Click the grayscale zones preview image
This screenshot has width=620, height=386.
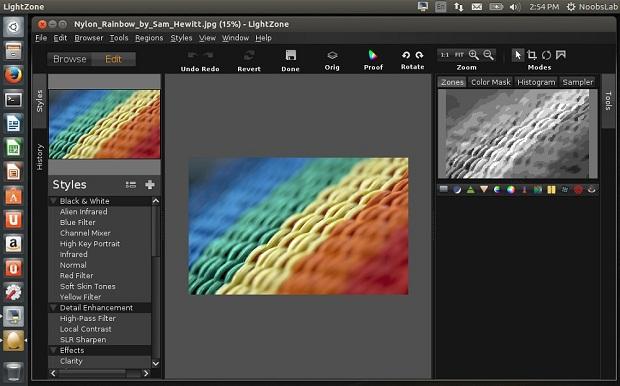click(517, 134)
